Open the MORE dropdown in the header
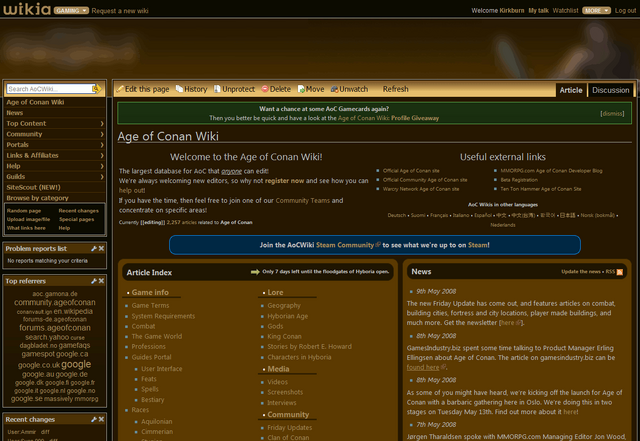 (596, 11)
